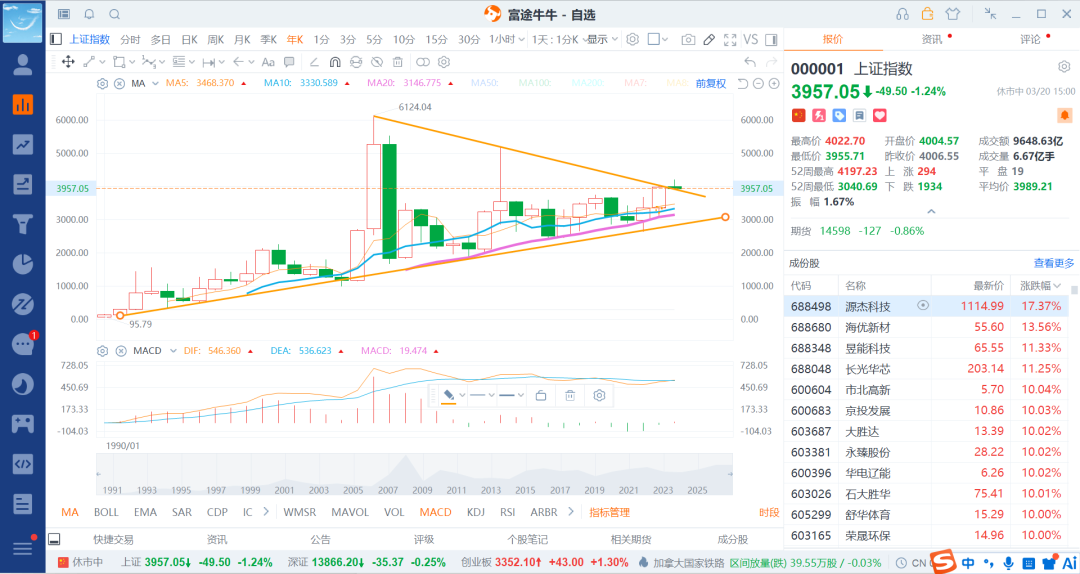This screenshot has width=1080, height=574.
Task: Select the KDJ indicator tab
Action: click(x=475, y=512)
